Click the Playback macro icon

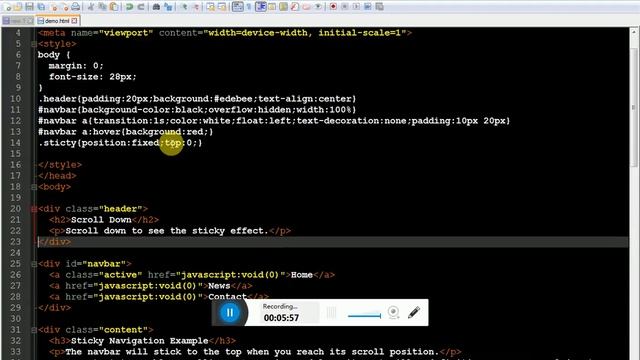(356, 7)
